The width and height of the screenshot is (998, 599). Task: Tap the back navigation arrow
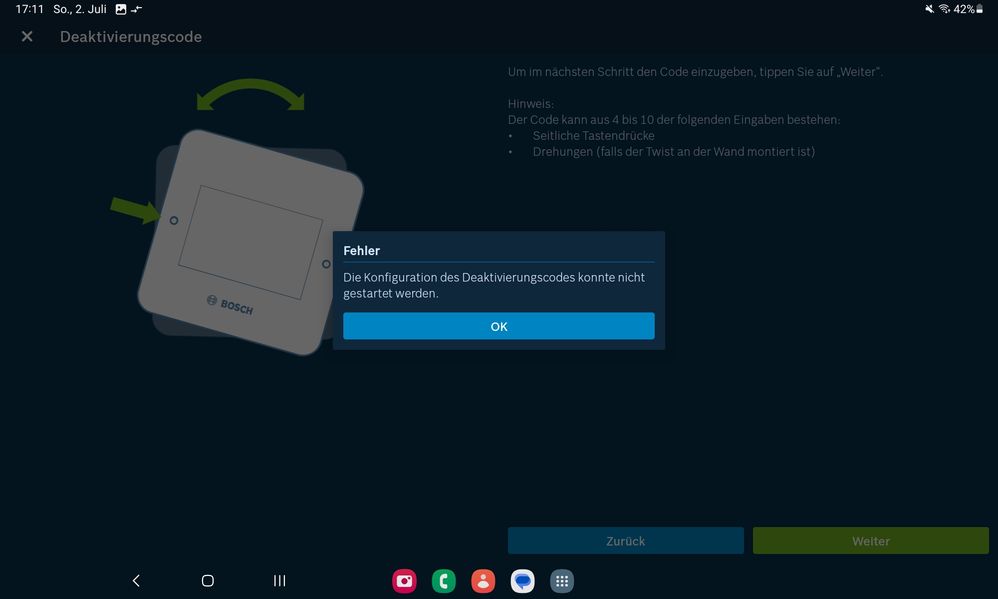tap(135, 580)
